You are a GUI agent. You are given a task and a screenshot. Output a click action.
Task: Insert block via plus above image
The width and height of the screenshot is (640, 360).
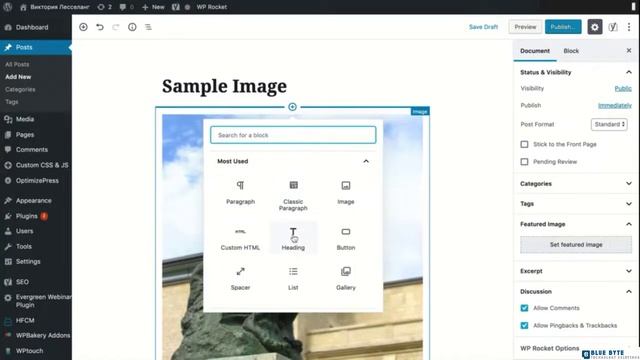(x=292, y=107)
